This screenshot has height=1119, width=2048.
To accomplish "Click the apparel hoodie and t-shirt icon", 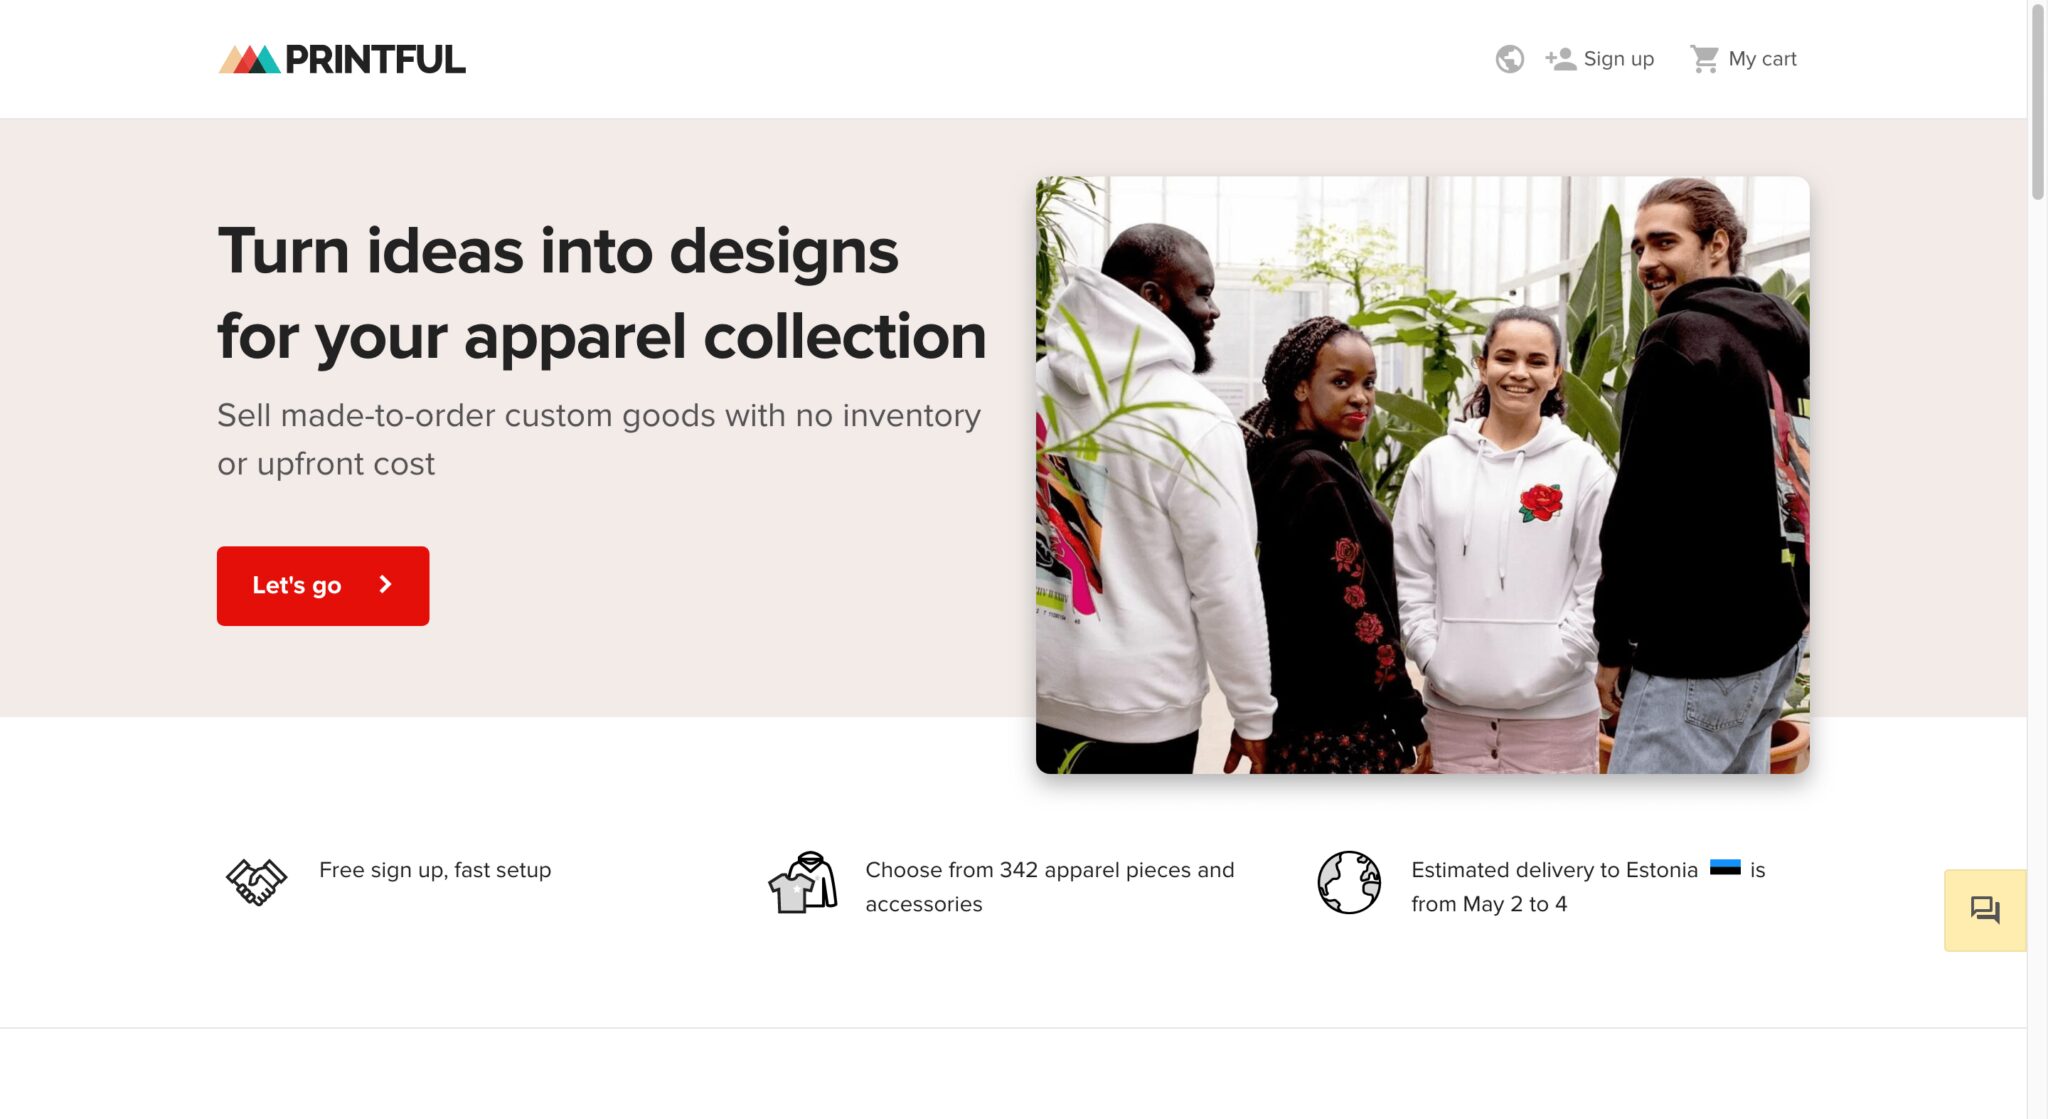I will coord(802,882).
